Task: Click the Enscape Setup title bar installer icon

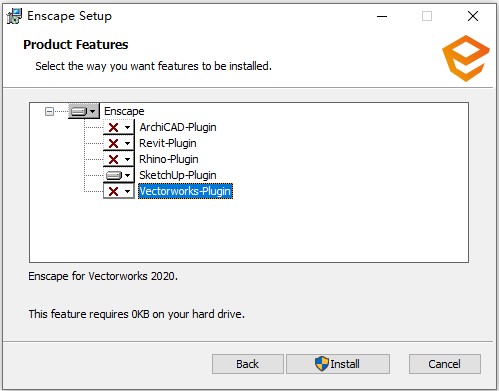Action: click(x=14, y=16)
